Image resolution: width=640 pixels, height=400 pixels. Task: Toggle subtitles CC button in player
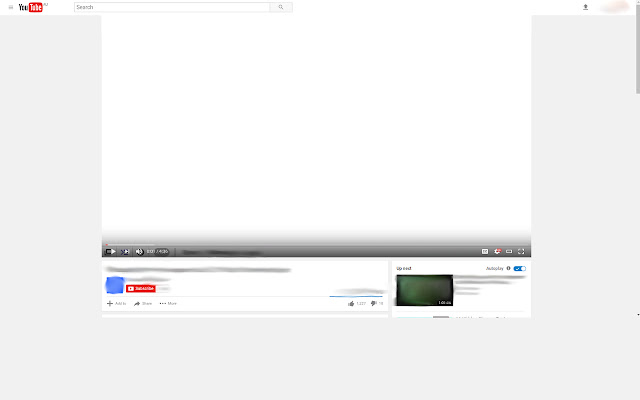click(485, 251)
